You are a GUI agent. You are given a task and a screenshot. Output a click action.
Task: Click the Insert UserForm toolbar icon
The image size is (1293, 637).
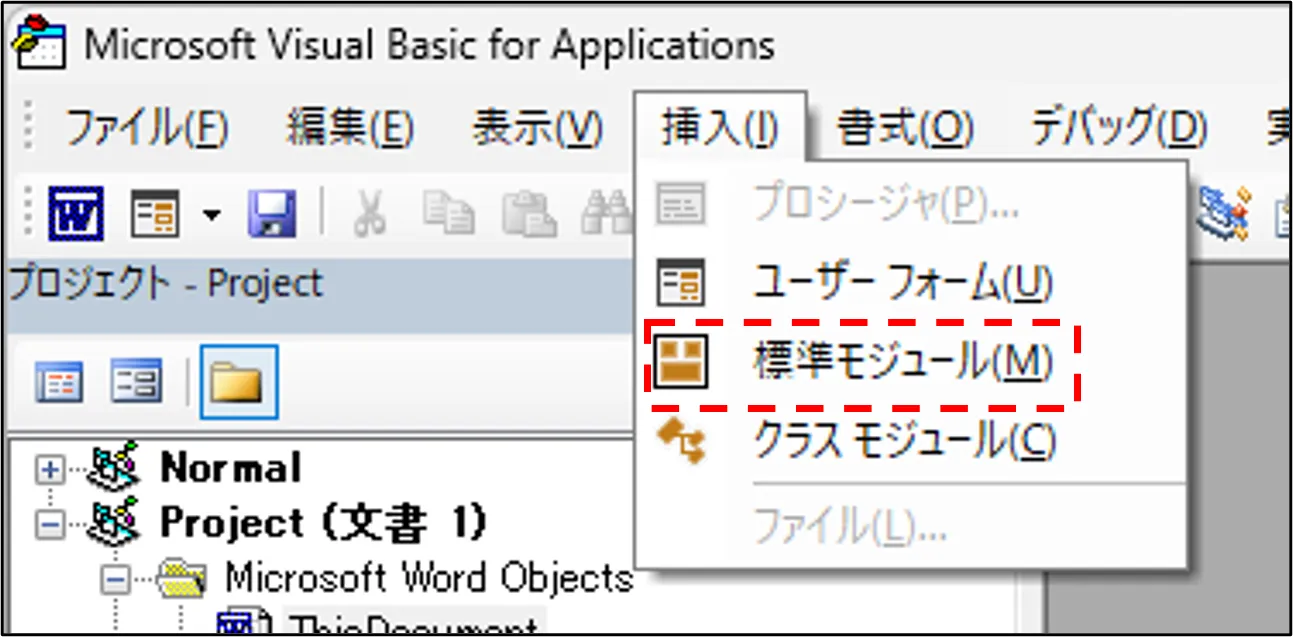click(156, 214)
